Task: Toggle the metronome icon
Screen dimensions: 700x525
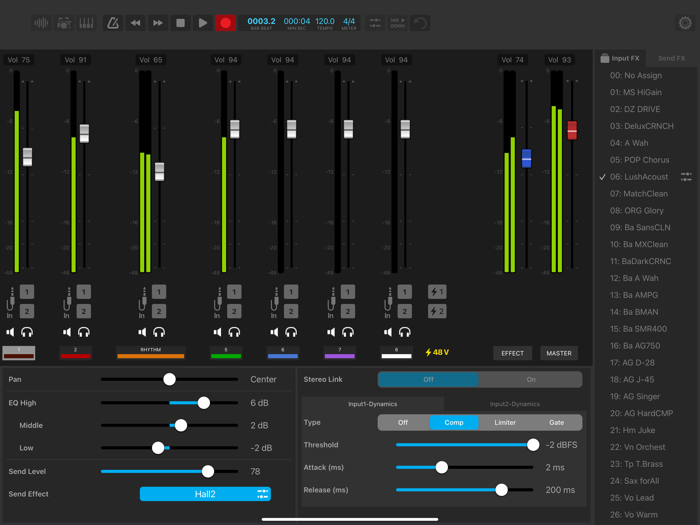Action: [113, 22]
